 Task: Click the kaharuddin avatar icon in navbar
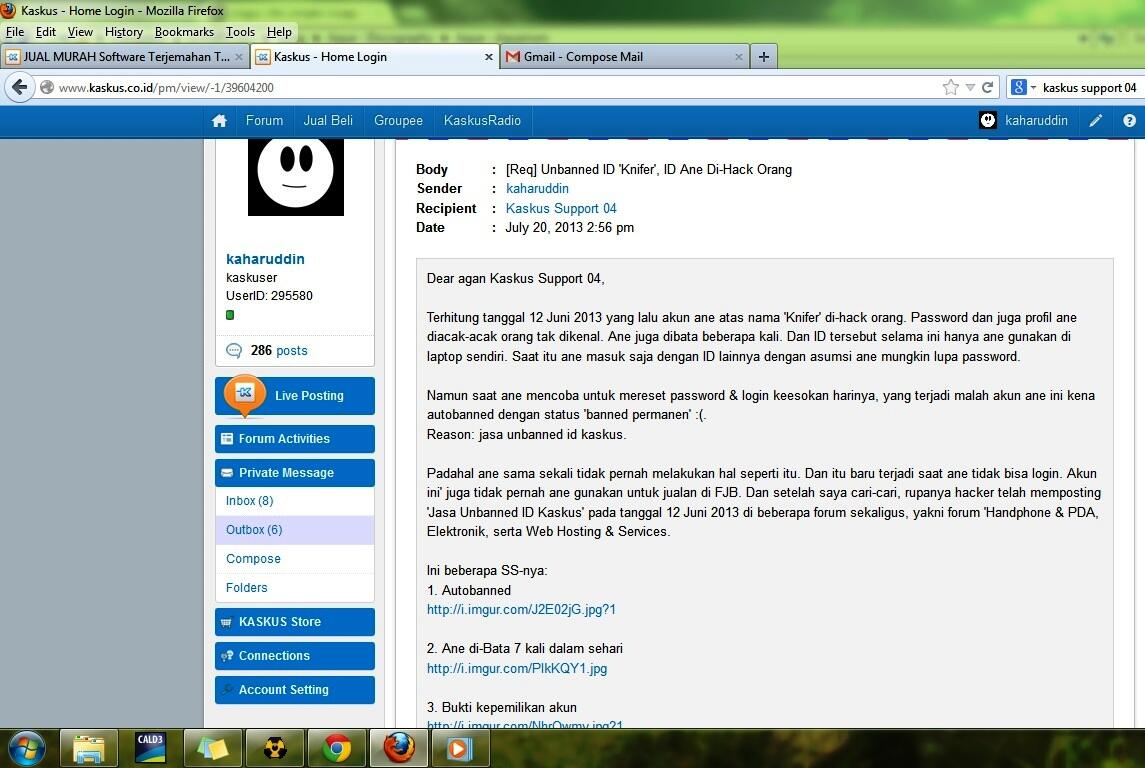987,120
